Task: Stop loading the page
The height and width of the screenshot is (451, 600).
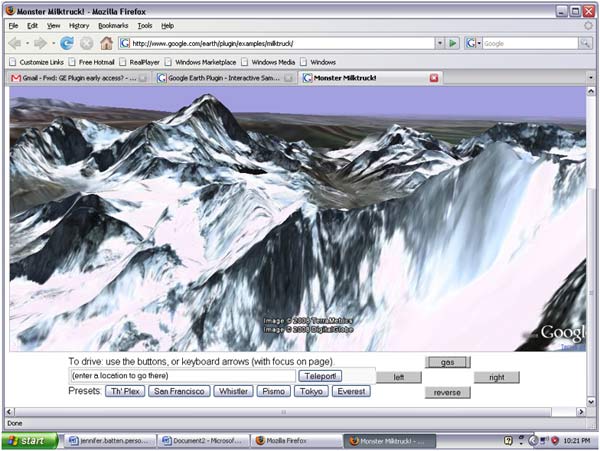Action: click(x=86, y=43)
